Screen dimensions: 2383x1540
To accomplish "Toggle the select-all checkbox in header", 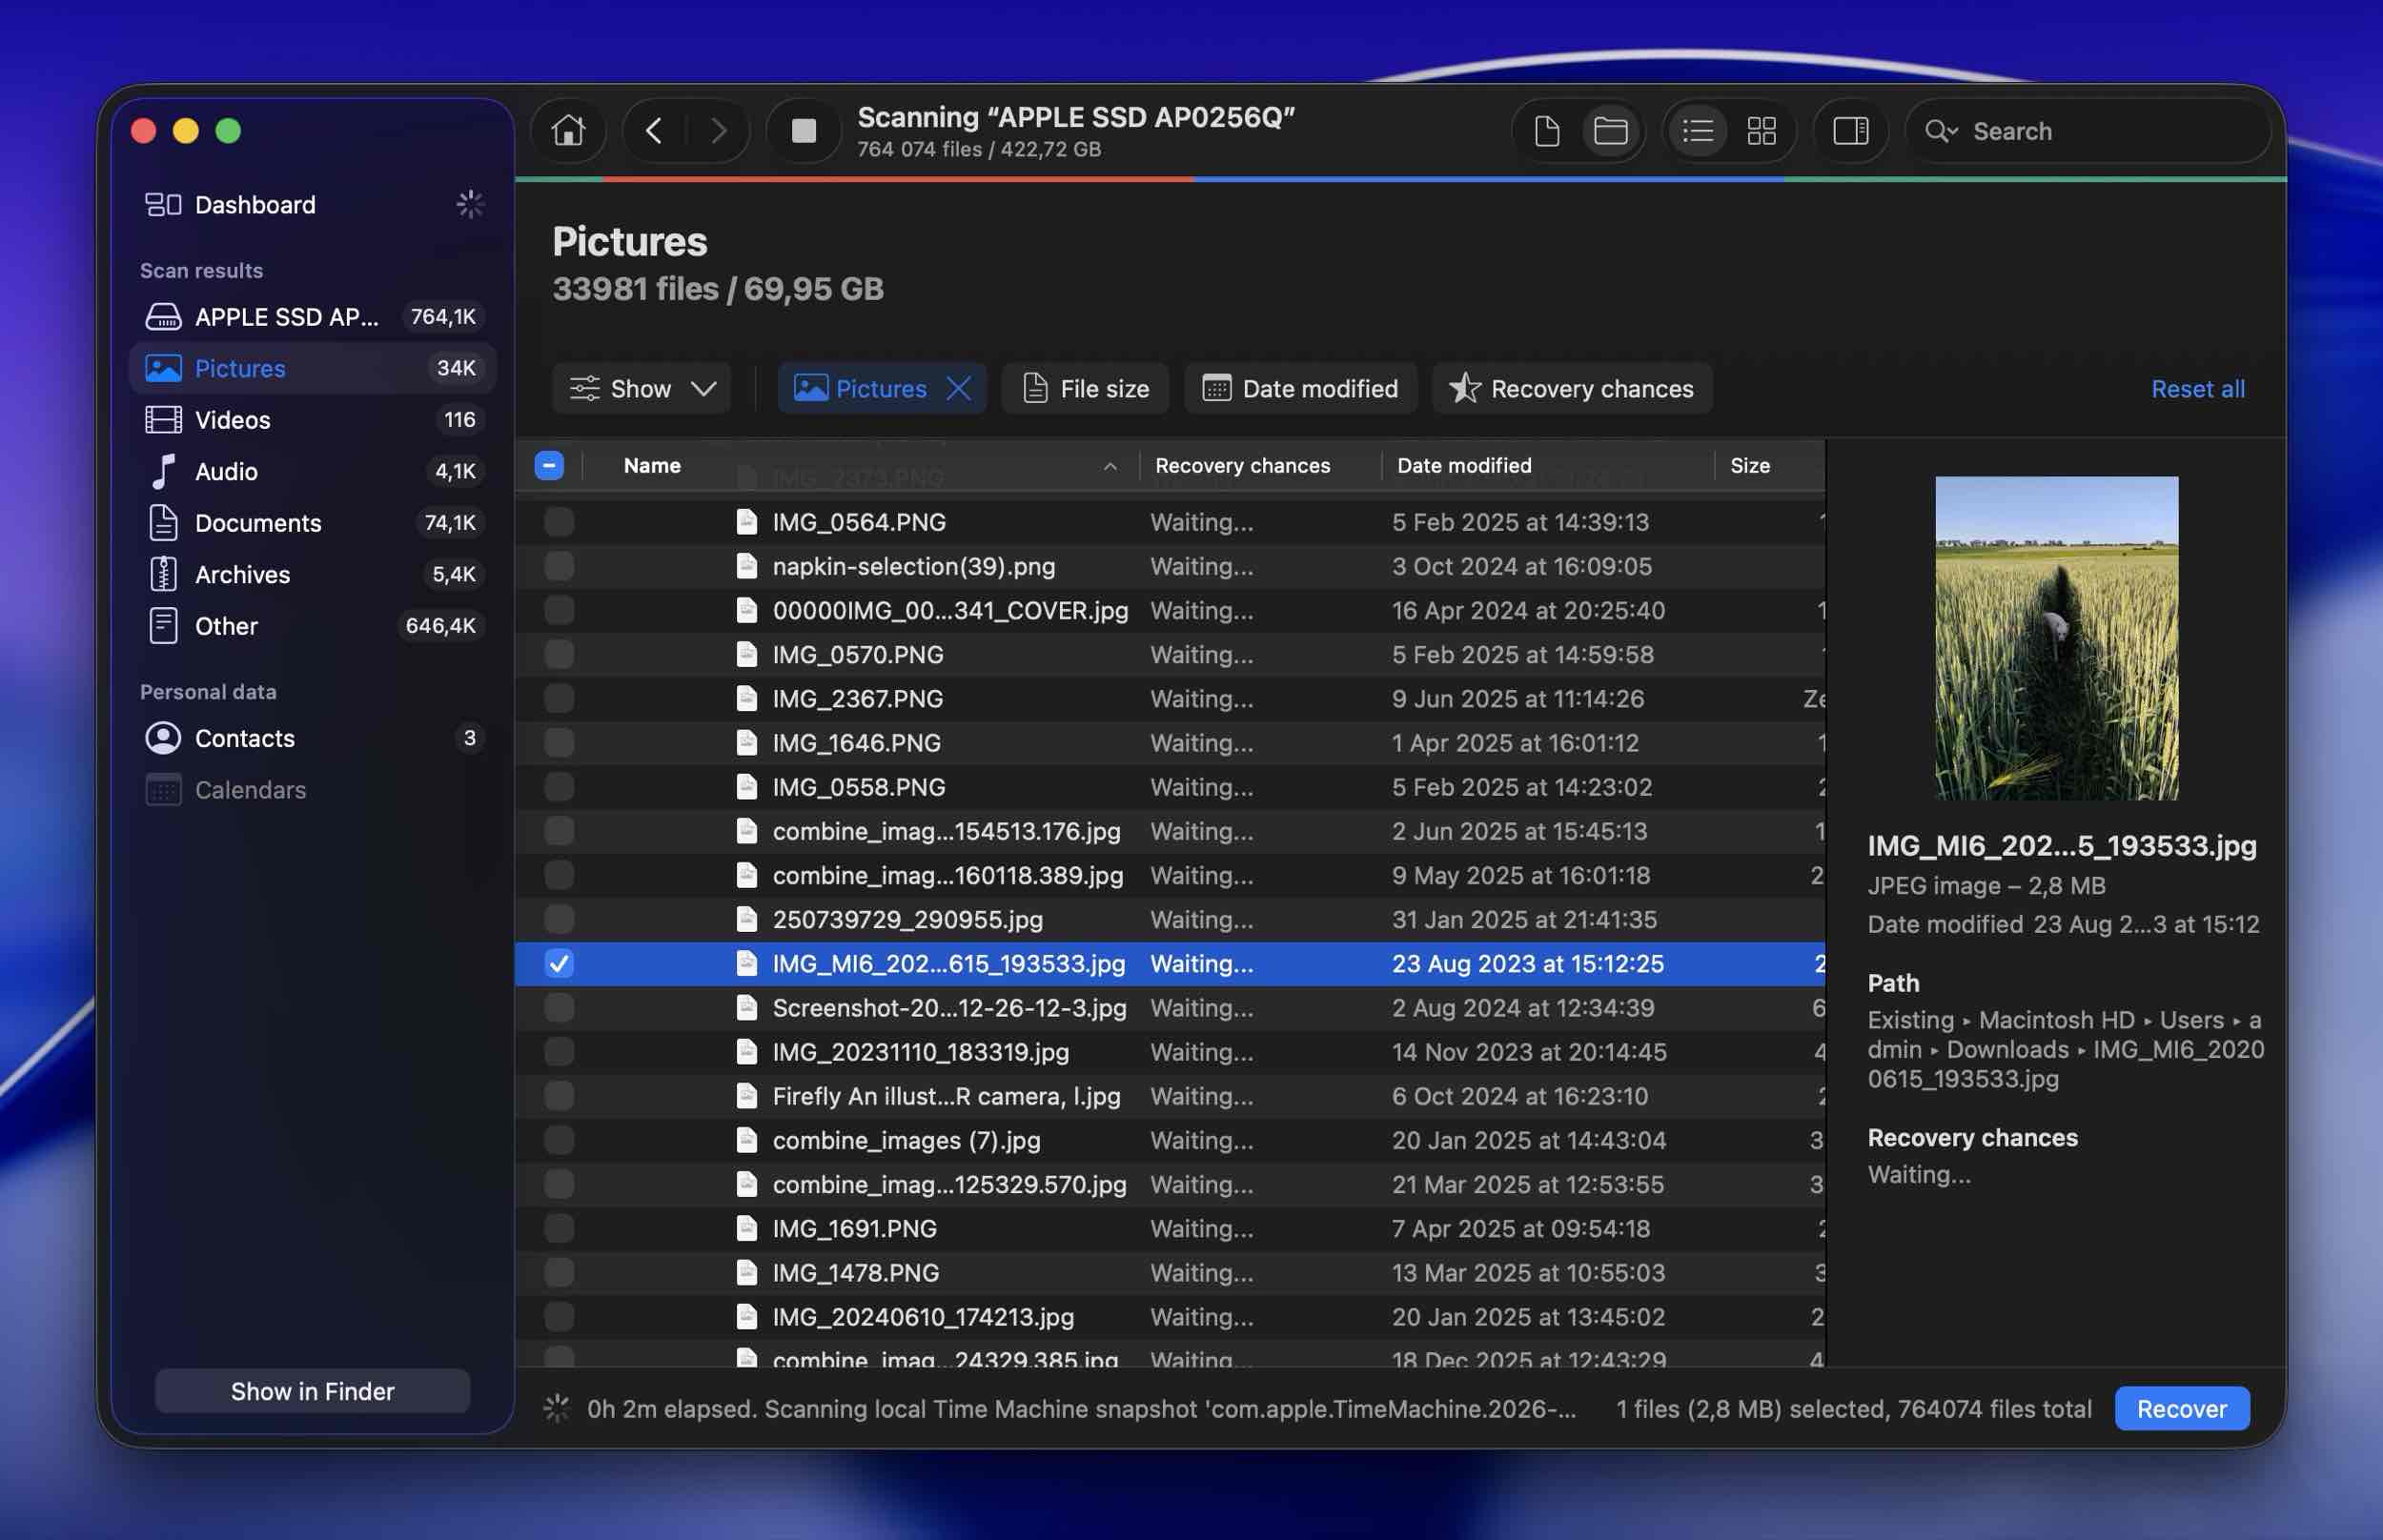I will point(549,466).
